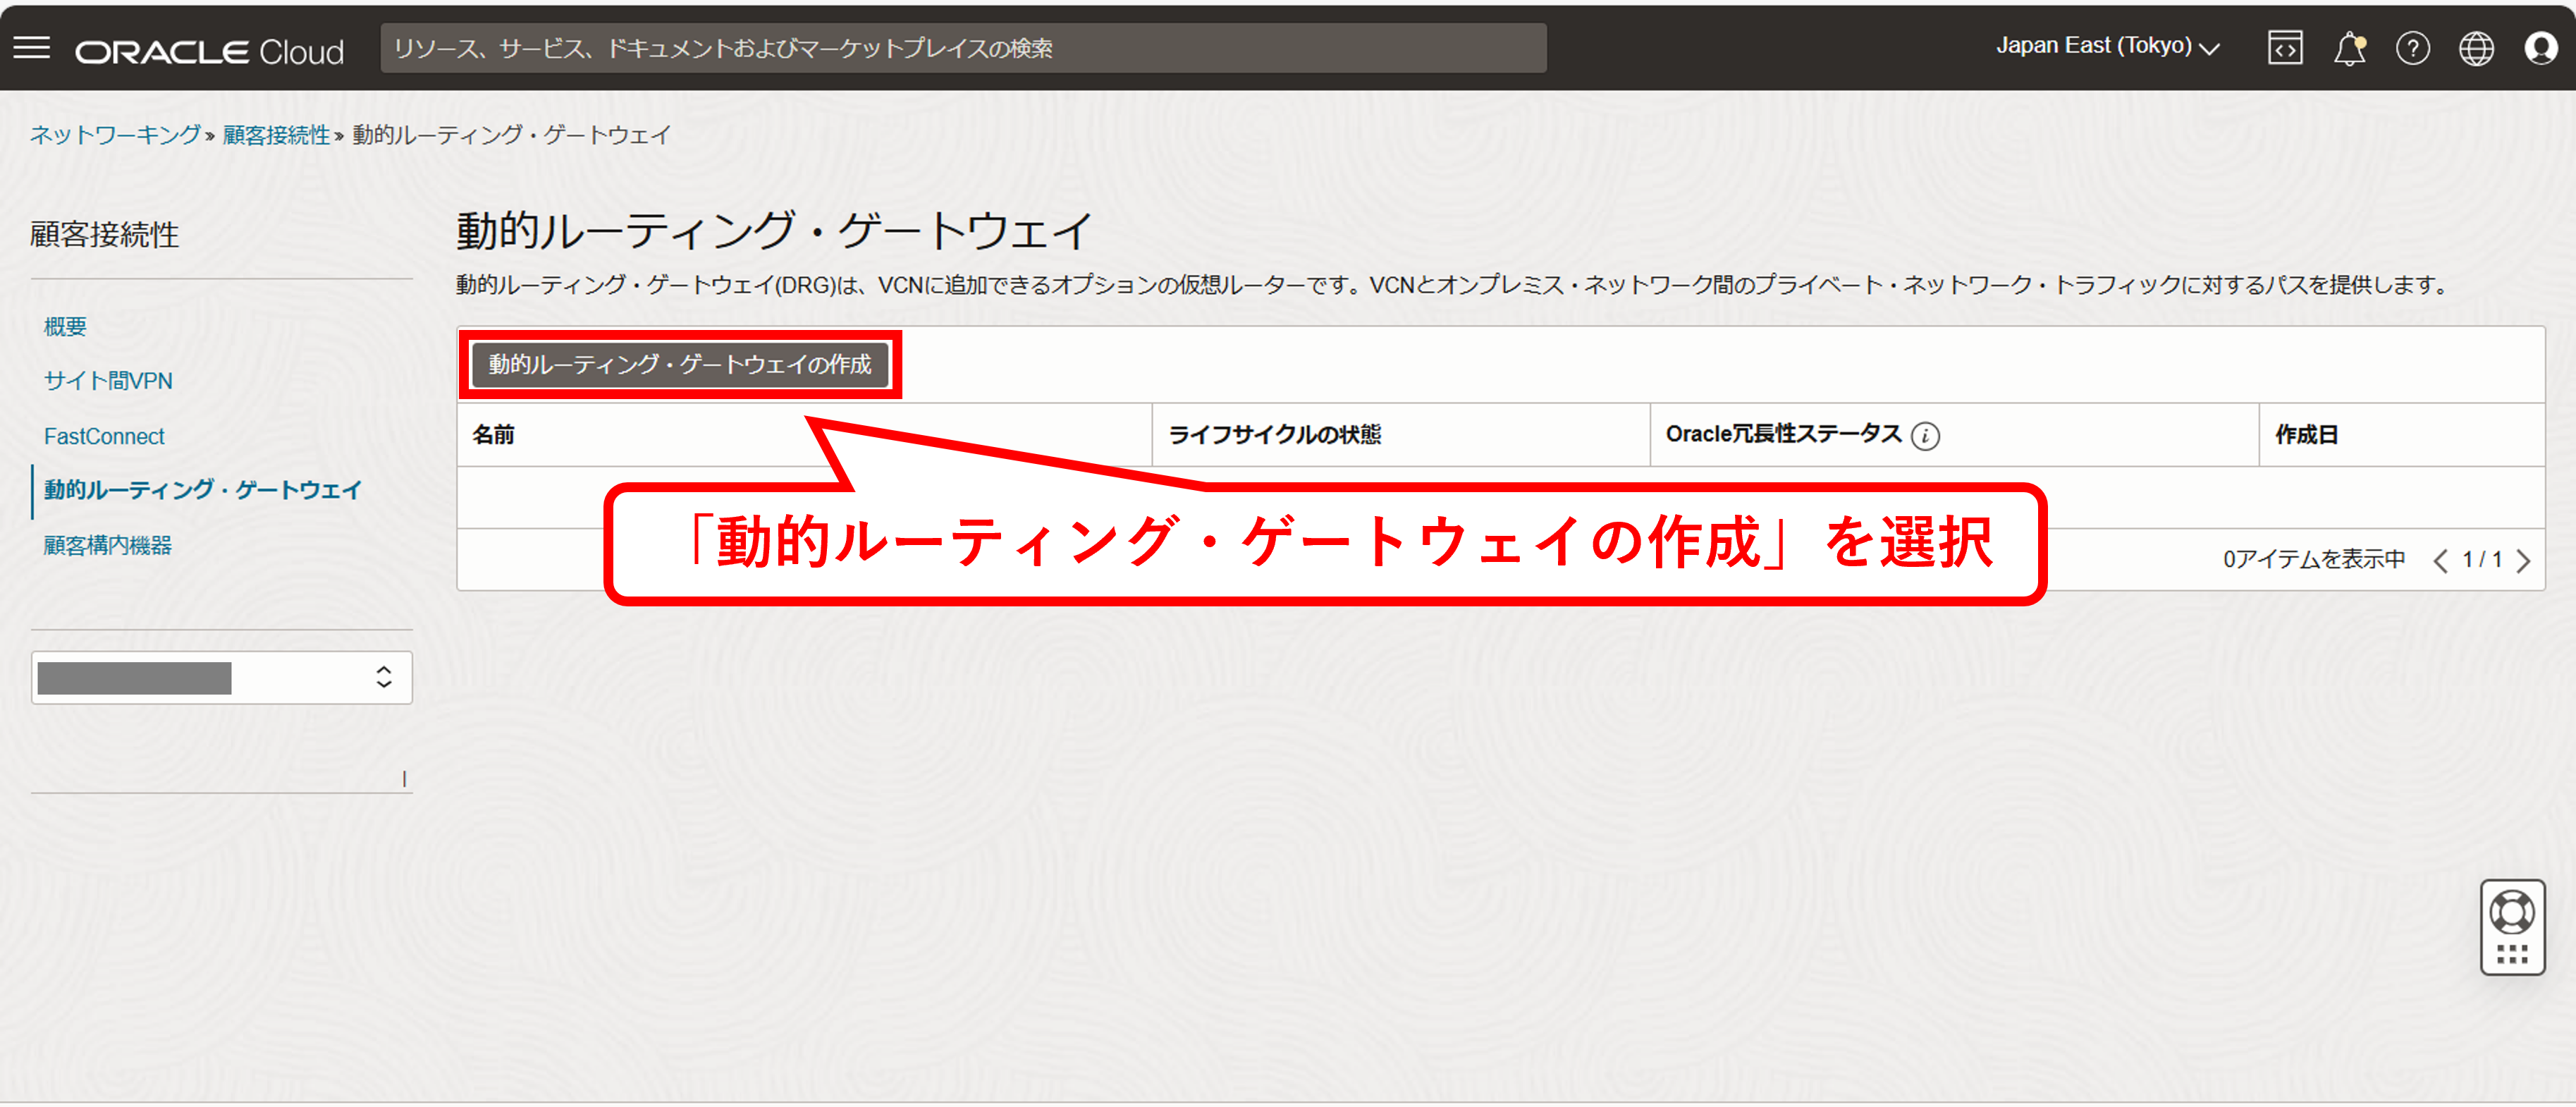Click the resource search input field
The image size is (2576, 1107).
[962, 48]
